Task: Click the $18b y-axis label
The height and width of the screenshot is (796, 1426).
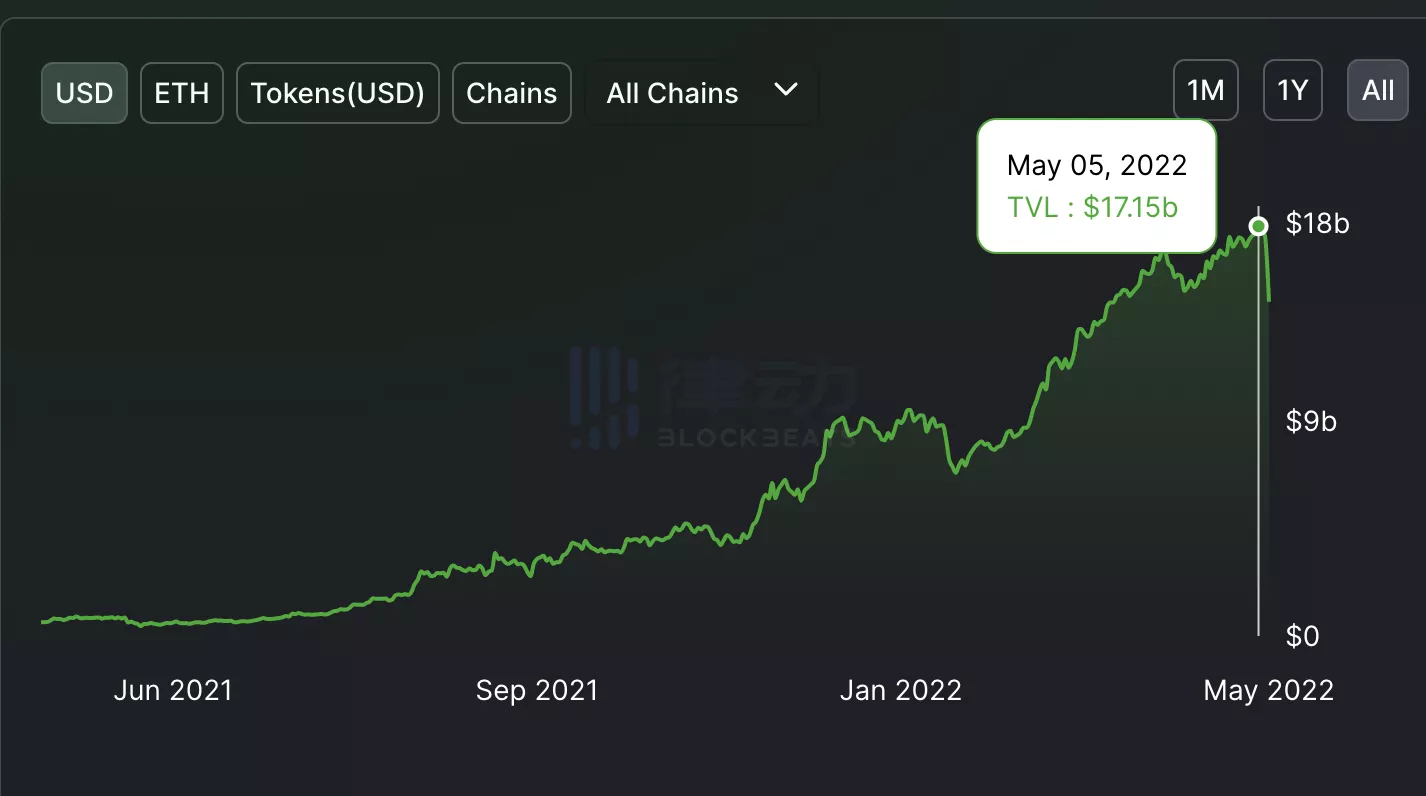Action: pos(1317,223)
